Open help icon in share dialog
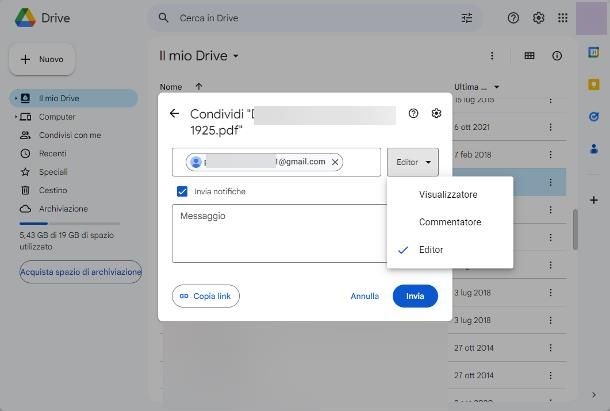The height and width of the screenshot is (411, 610). click(414, 113)
